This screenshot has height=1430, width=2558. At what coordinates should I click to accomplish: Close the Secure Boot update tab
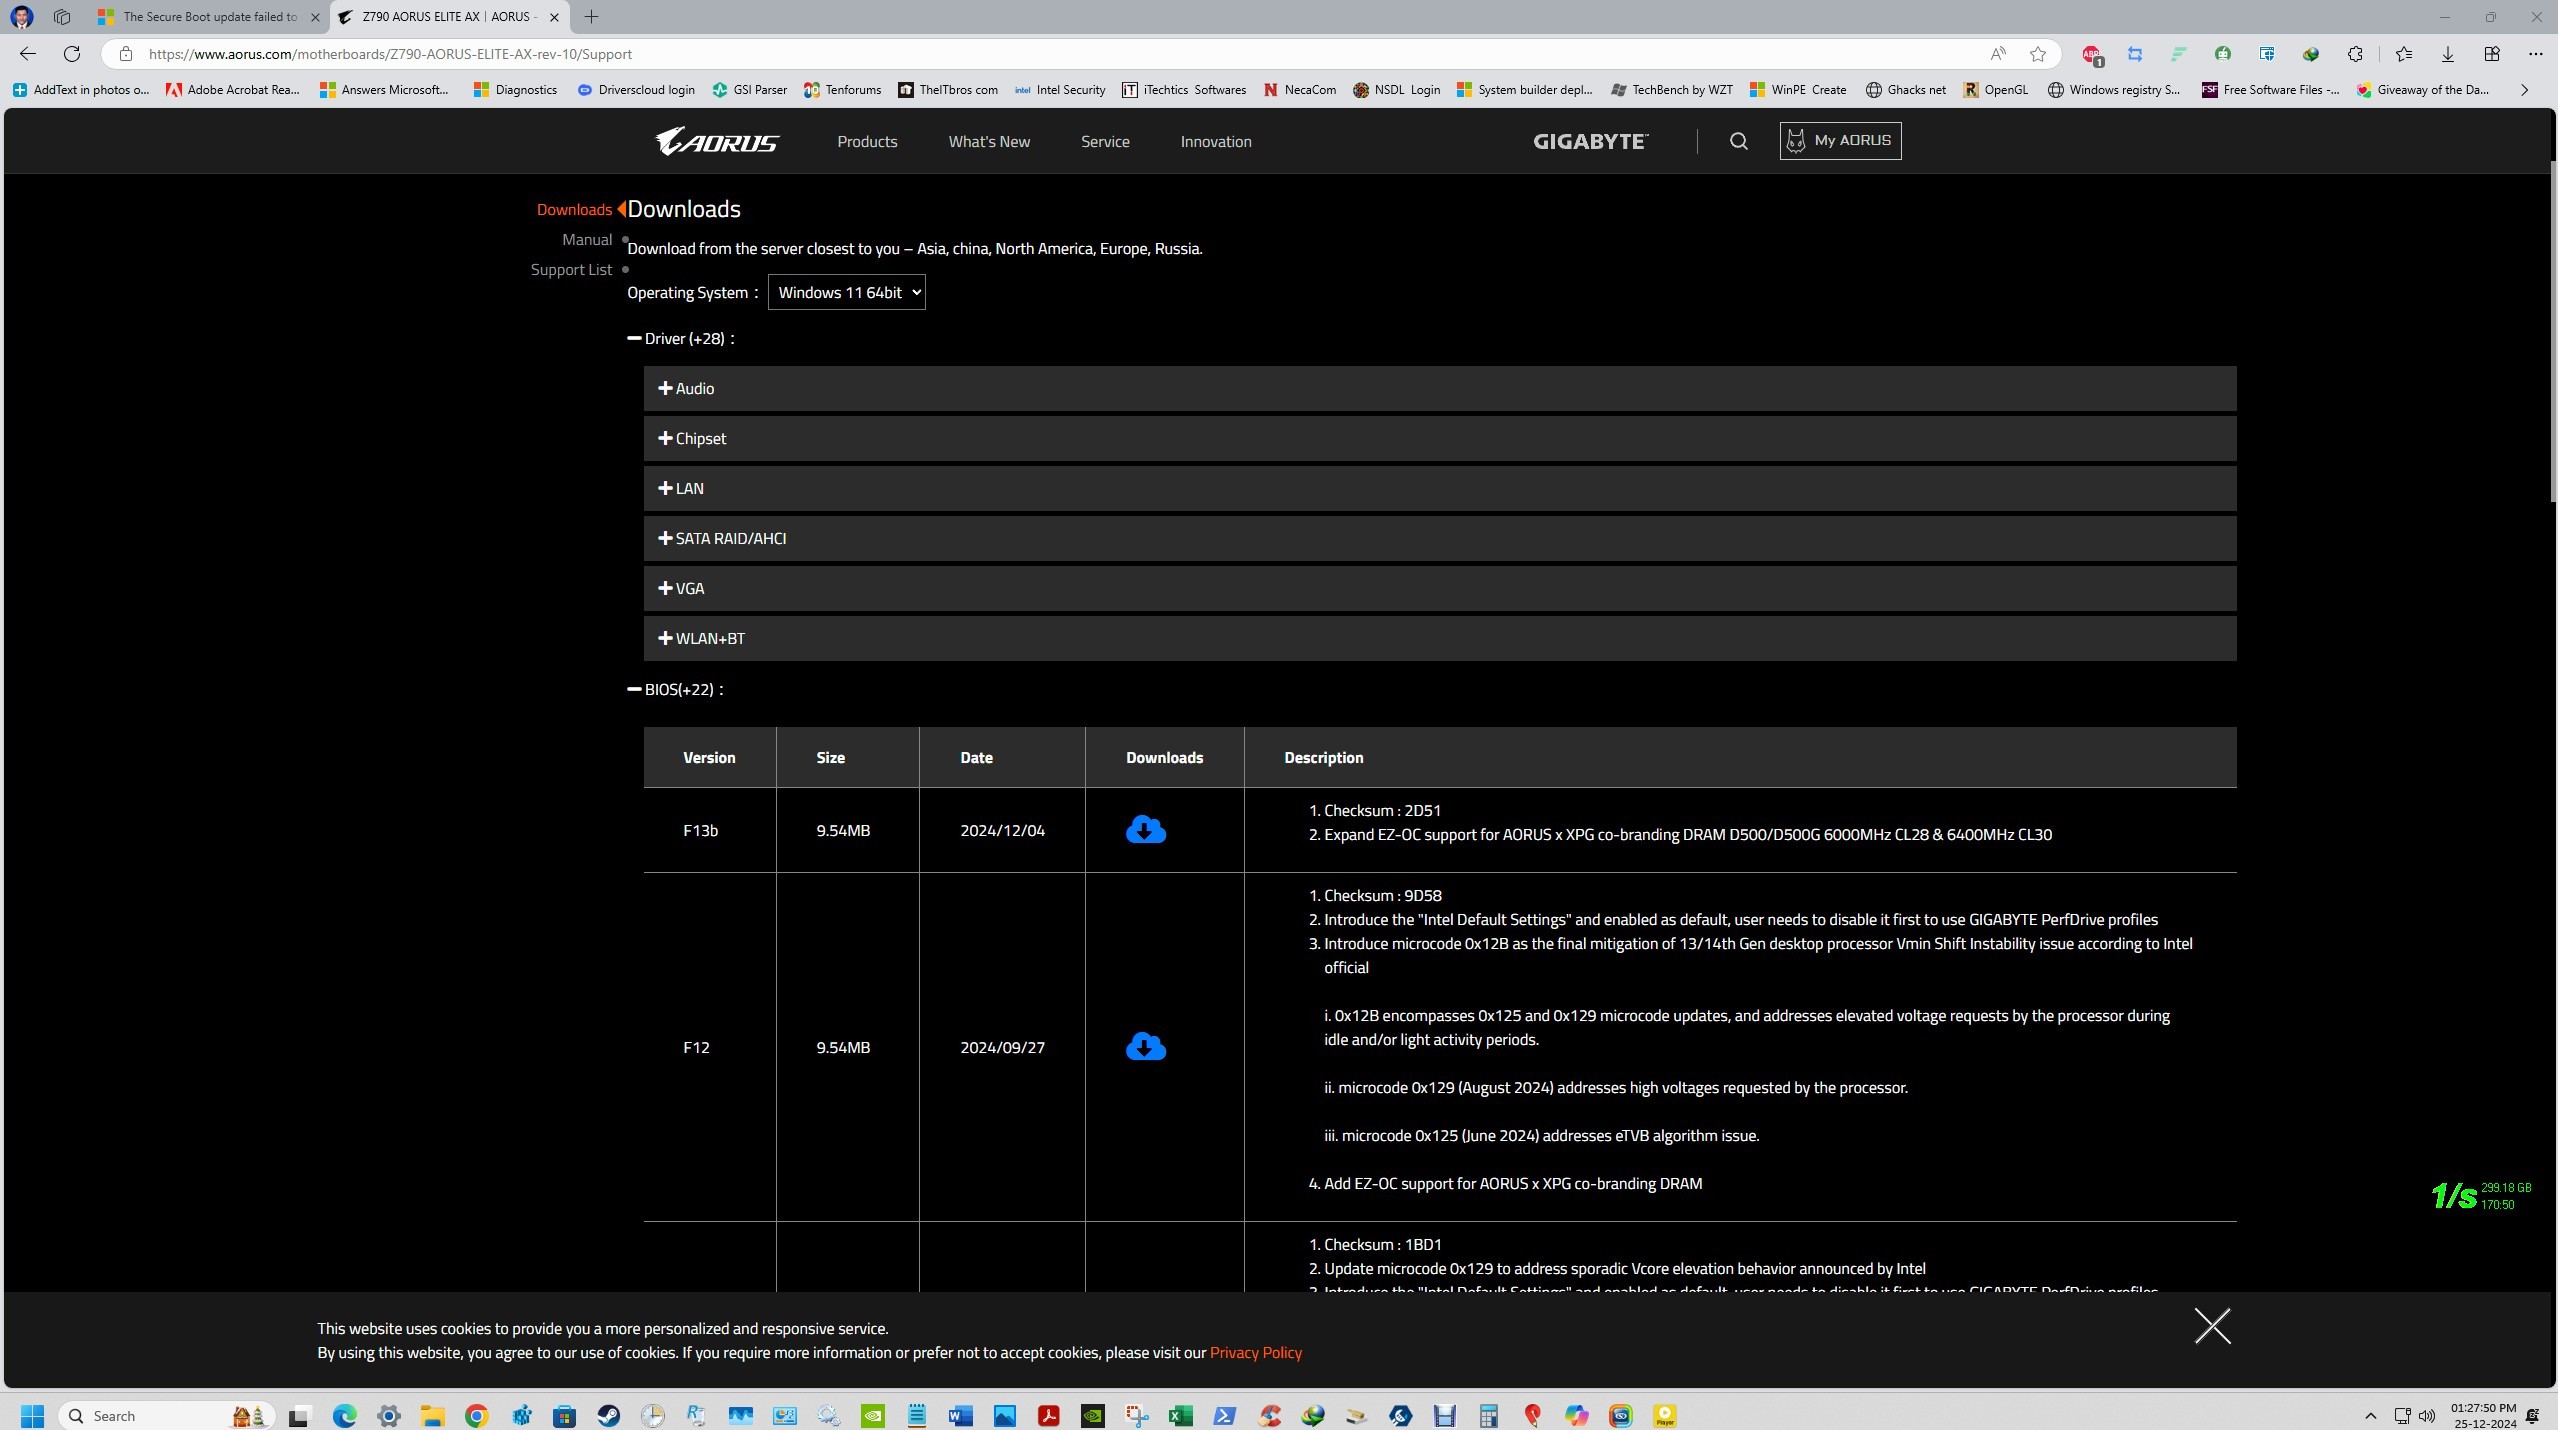pyautogui.click(x=315, y=17)
